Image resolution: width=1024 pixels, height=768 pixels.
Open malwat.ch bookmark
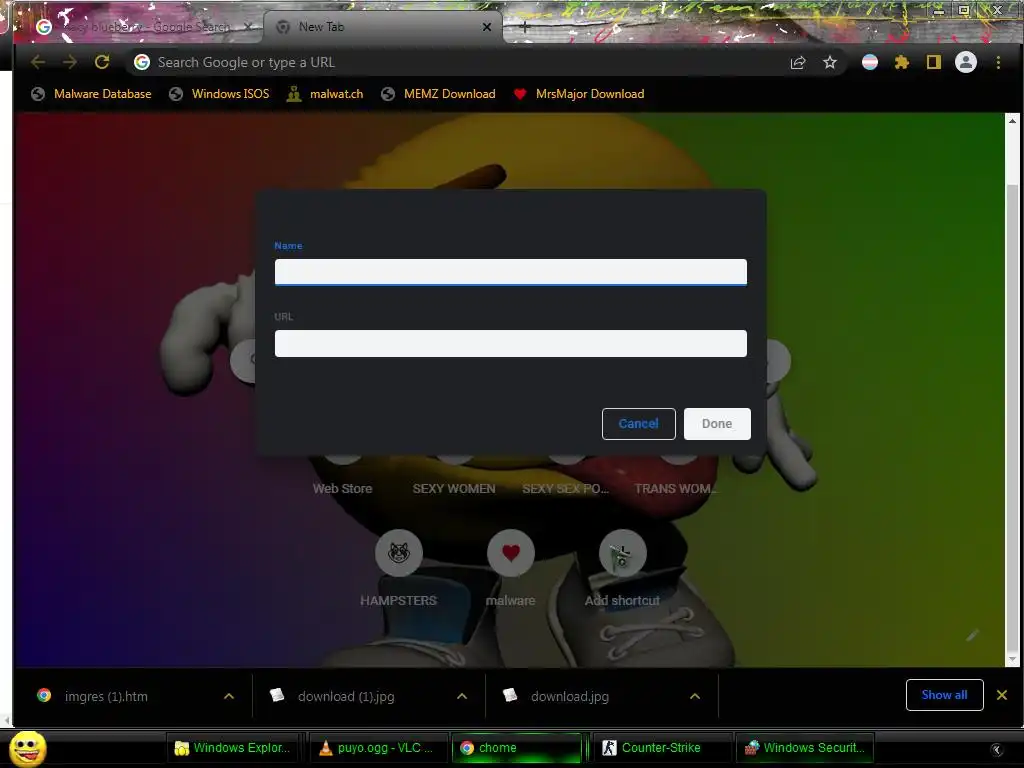click(x=325, y=94)
